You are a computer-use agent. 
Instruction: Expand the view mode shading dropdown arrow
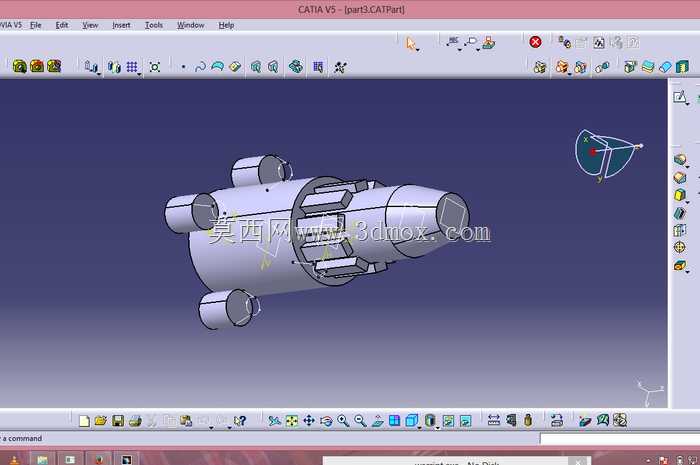438,428
